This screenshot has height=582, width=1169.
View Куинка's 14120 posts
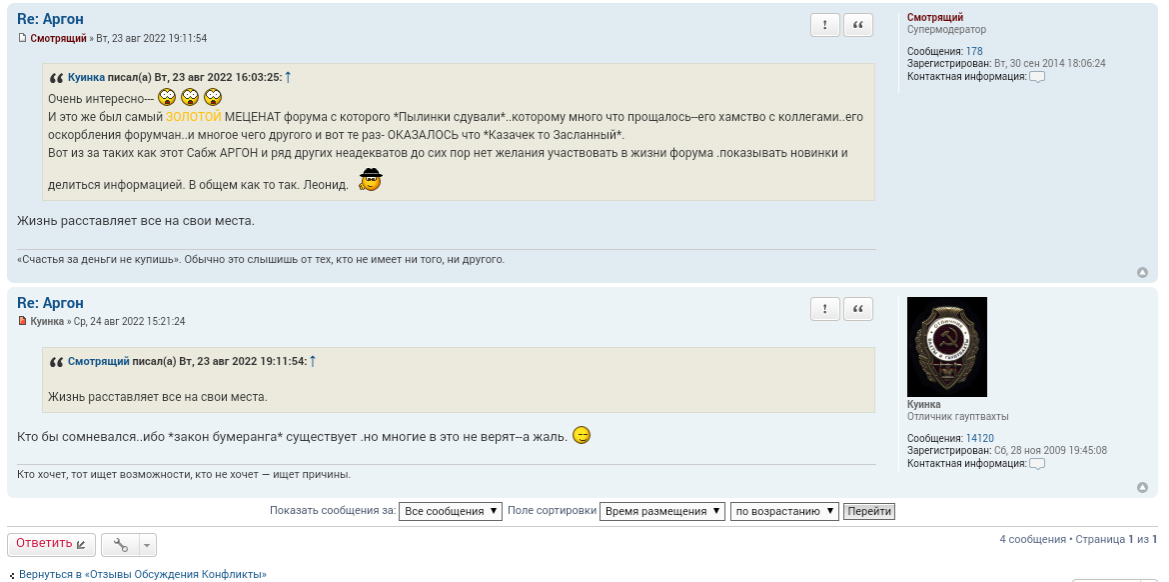980,438
